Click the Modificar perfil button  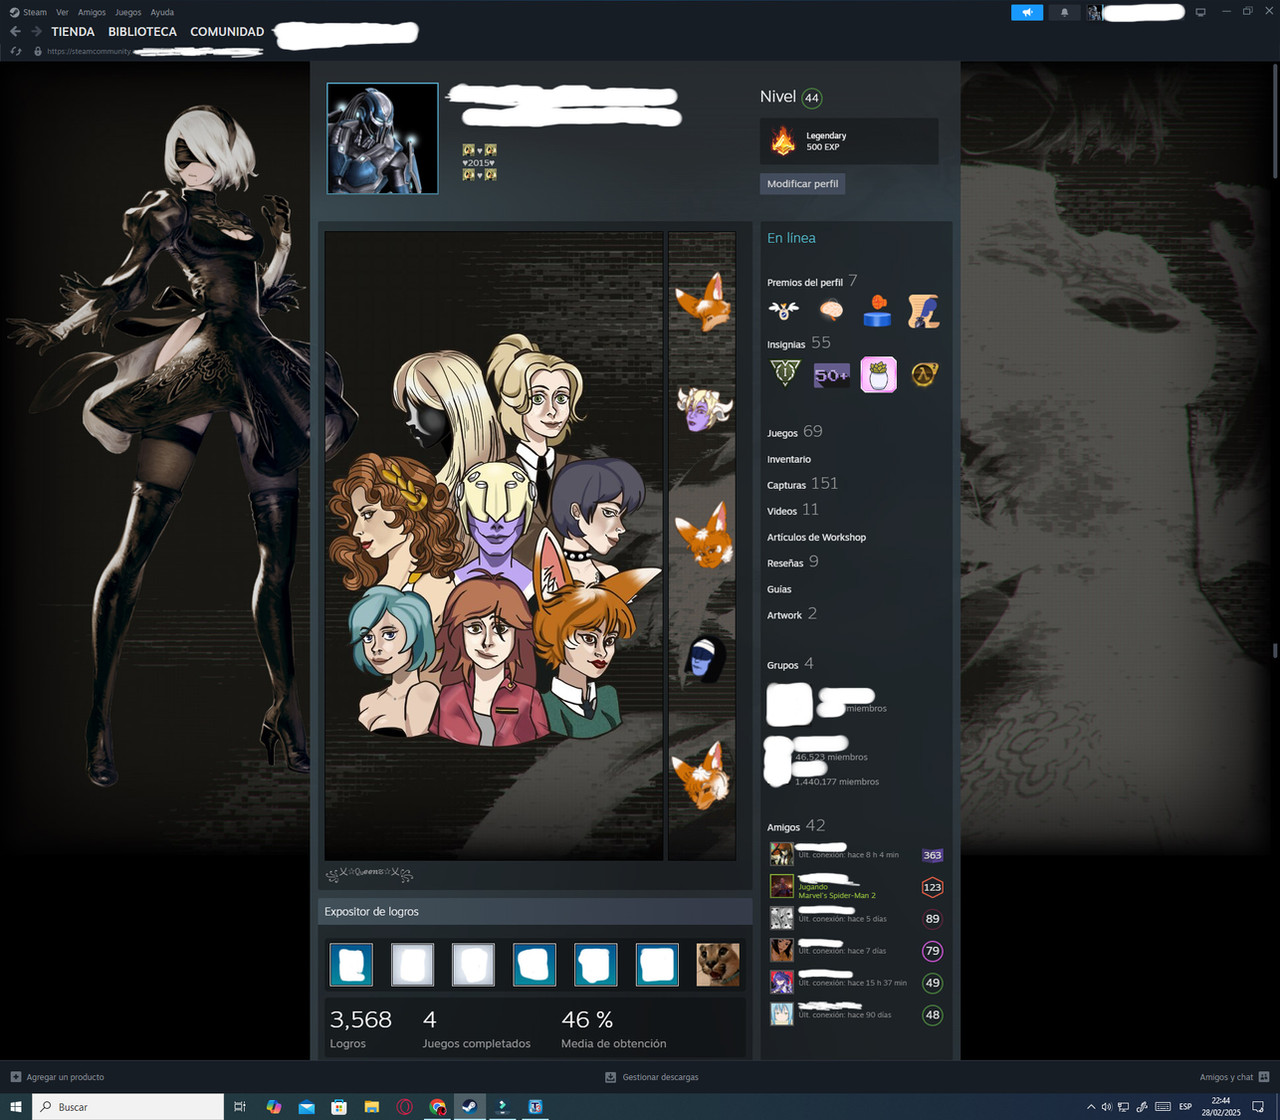pyautogui.click(x=802, y=184)
